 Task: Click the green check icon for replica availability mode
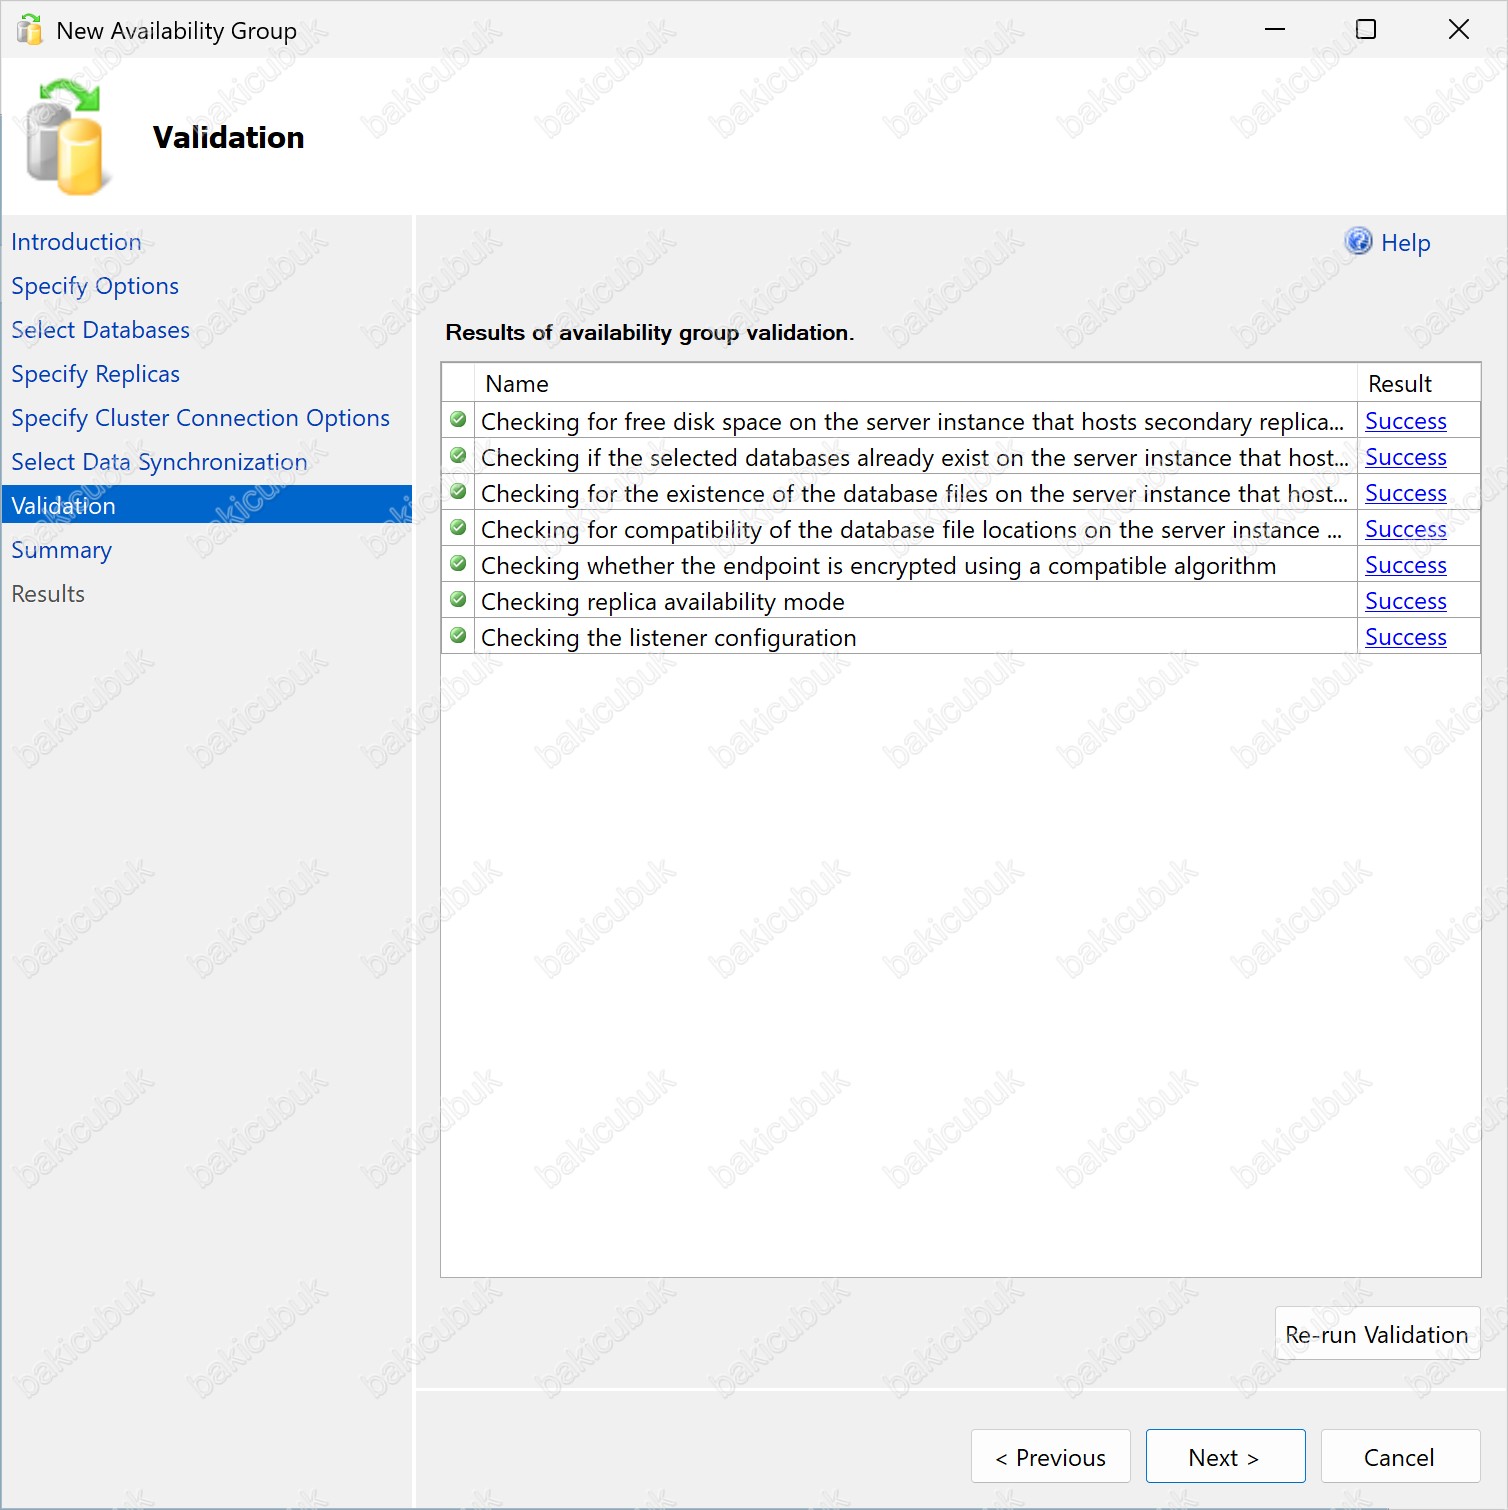pos(458,600)
